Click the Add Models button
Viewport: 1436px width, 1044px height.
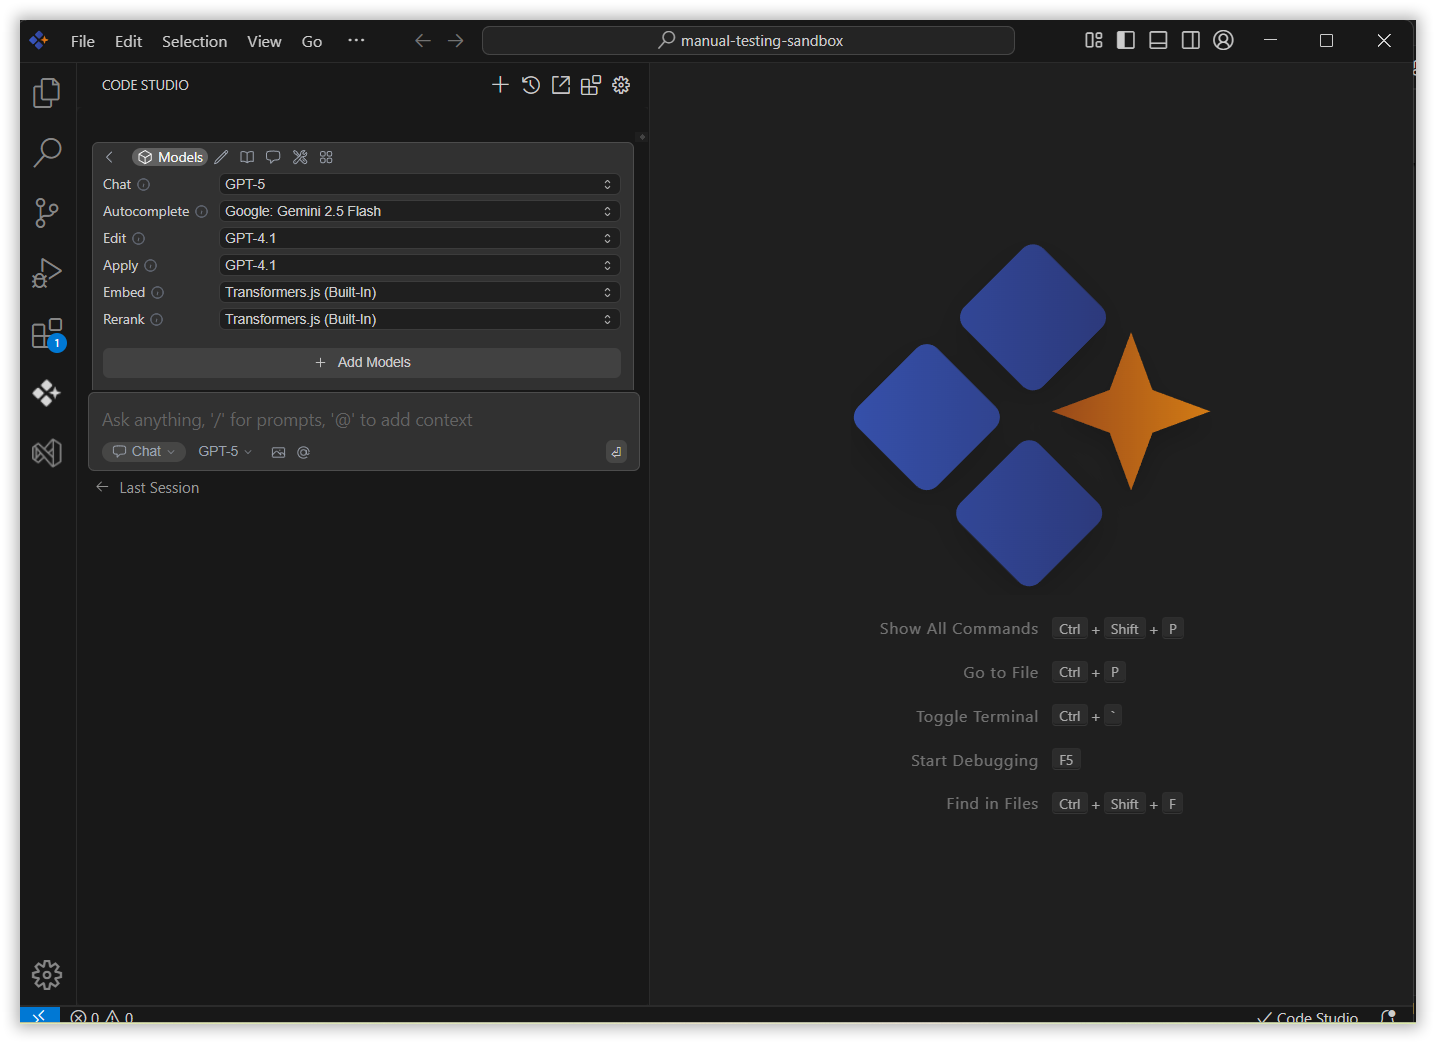[x=362, y=362]
